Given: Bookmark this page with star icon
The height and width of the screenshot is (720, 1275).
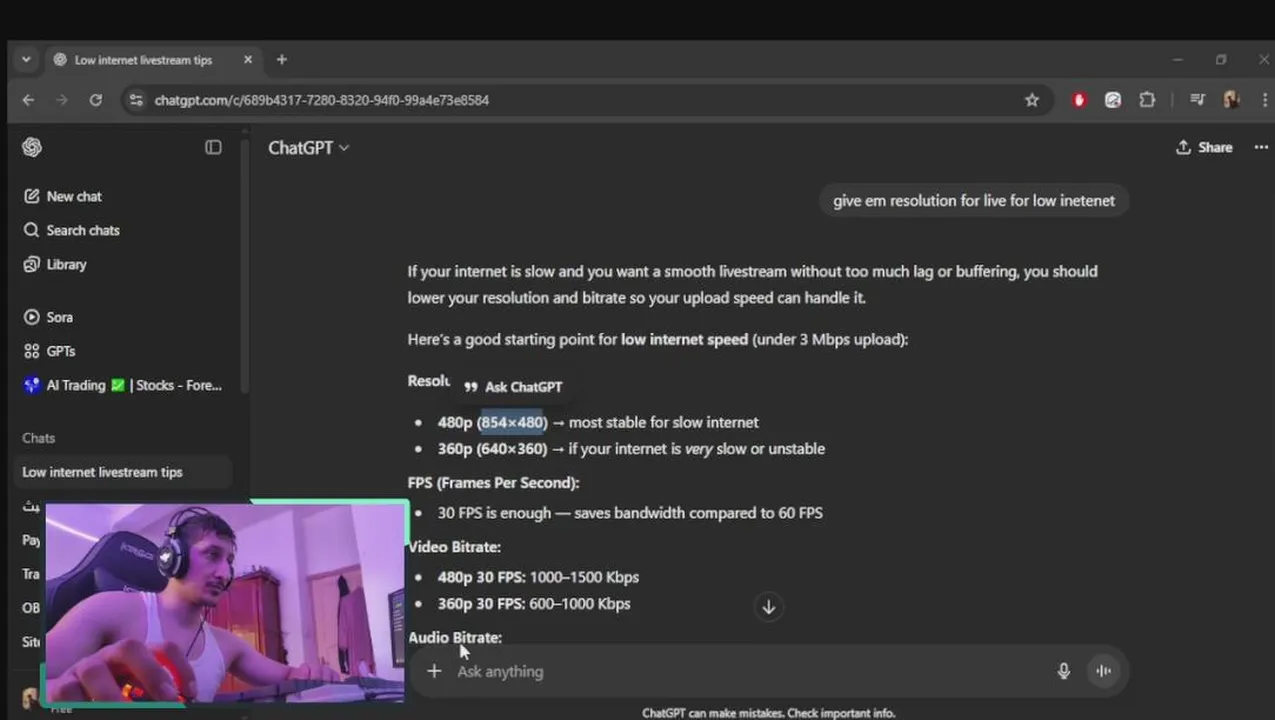Looking at the screenshot, I should coord(1032,100).
